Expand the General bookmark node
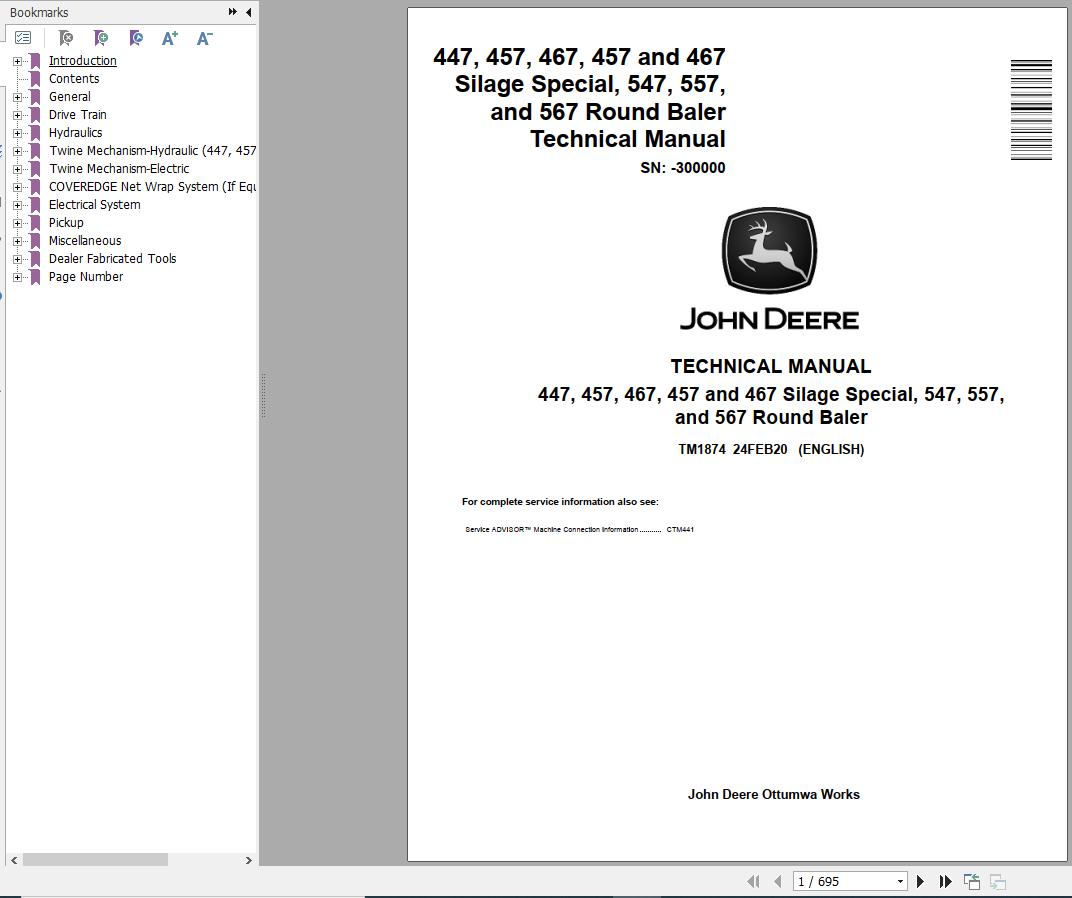Viewport: 1072px width, 898px height. (x=17, y=97)
